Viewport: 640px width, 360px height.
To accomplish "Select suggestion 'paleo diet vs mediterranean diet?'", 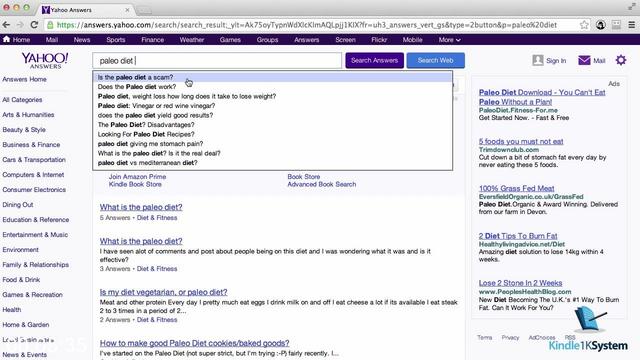I will pyautogui.click(x=272, y=162).
